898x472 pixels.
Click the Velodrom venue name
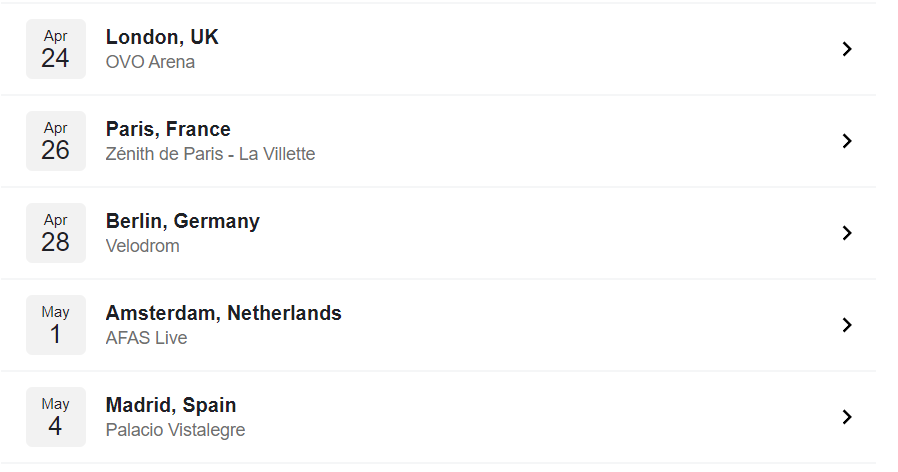point(143,246)
